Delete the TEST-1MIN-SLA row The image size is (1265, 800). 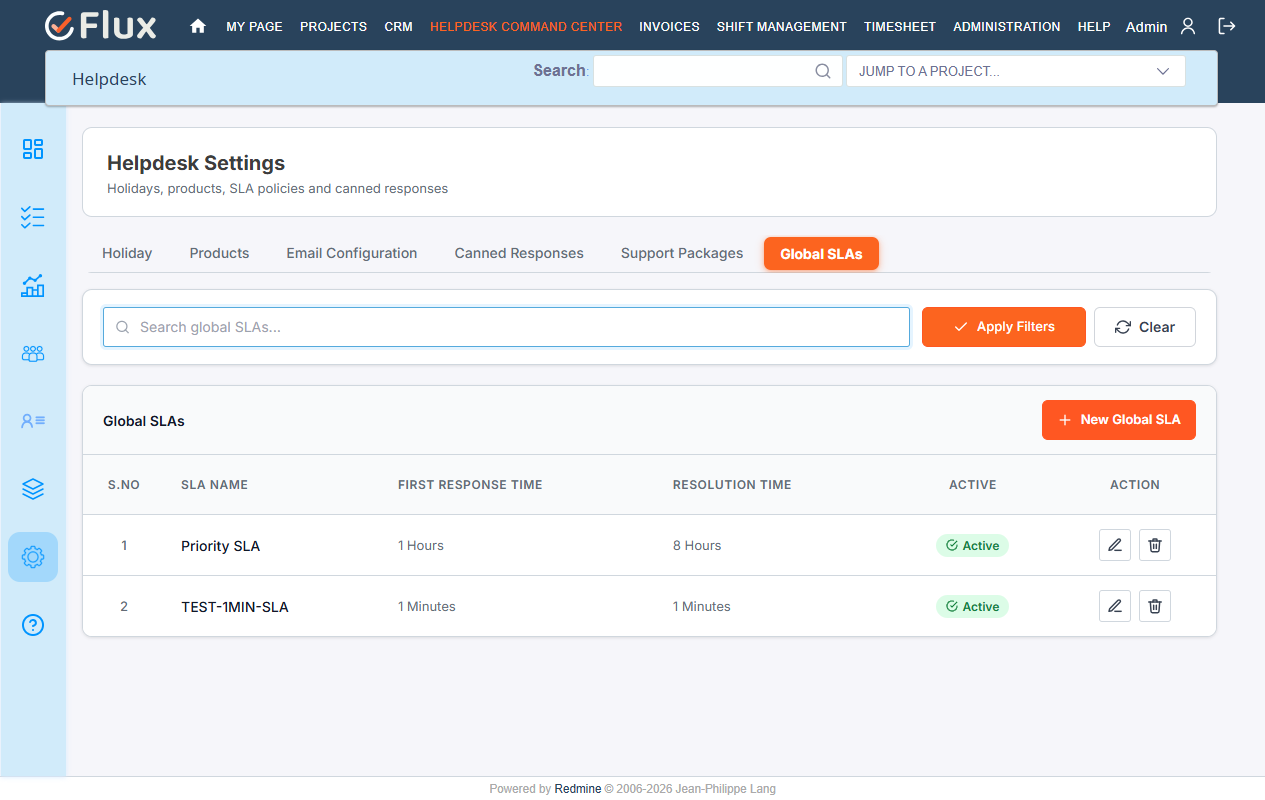click(x=1155, y=606)
